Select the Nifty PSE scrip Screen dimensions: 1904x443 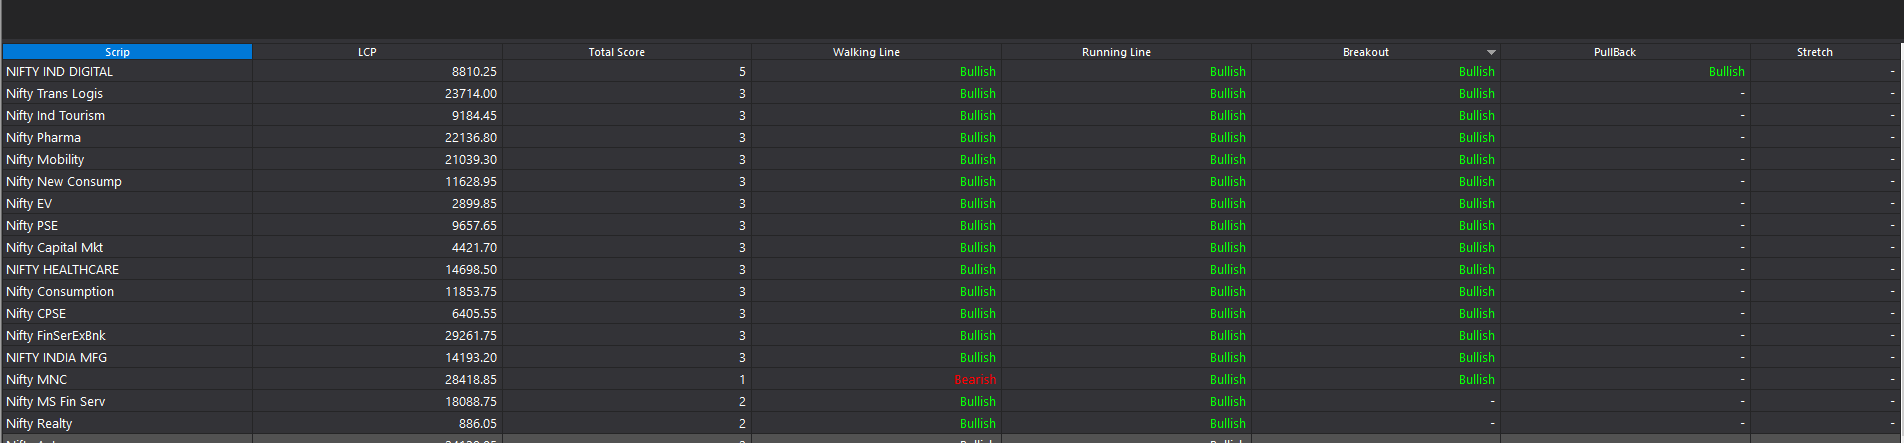(x=32, y=225)
